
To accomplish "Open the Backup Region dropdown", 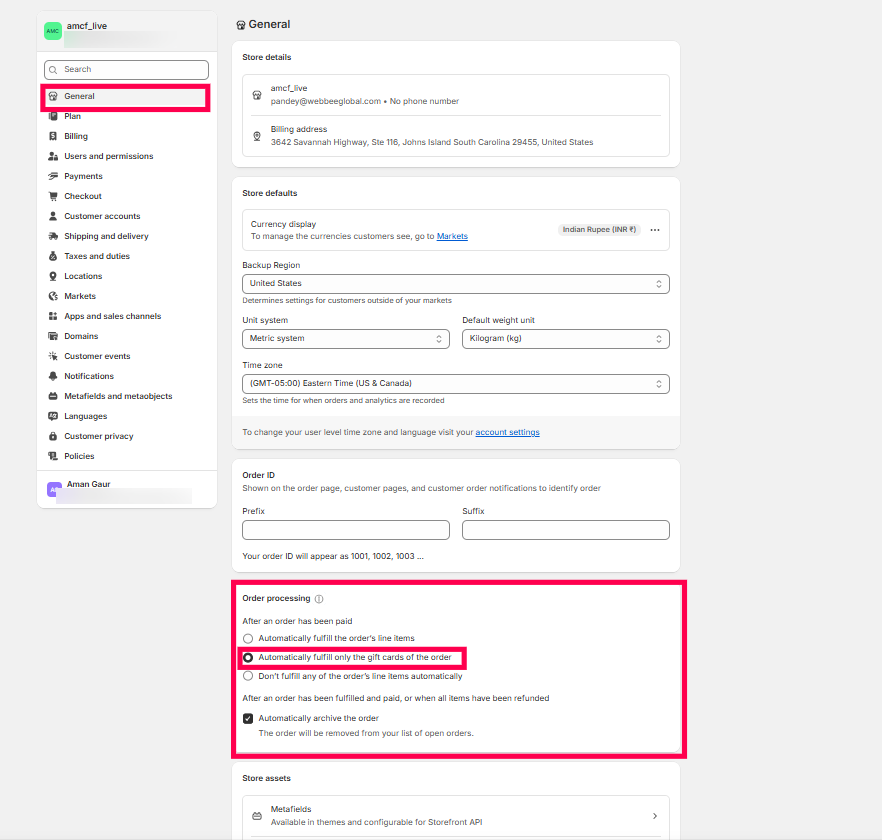I will tap(455, 284).
